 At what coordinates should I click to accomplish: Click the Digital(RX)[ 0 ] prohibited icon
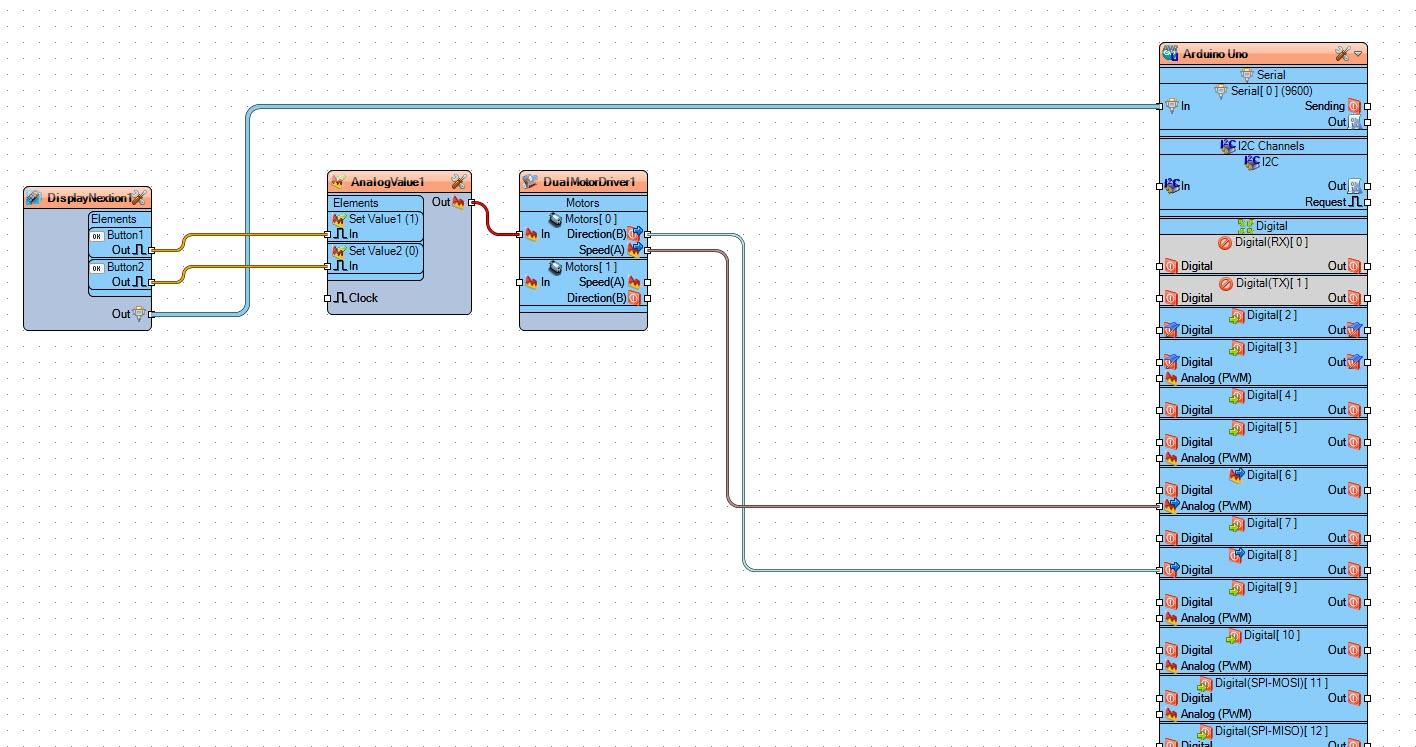point(1225,242)
